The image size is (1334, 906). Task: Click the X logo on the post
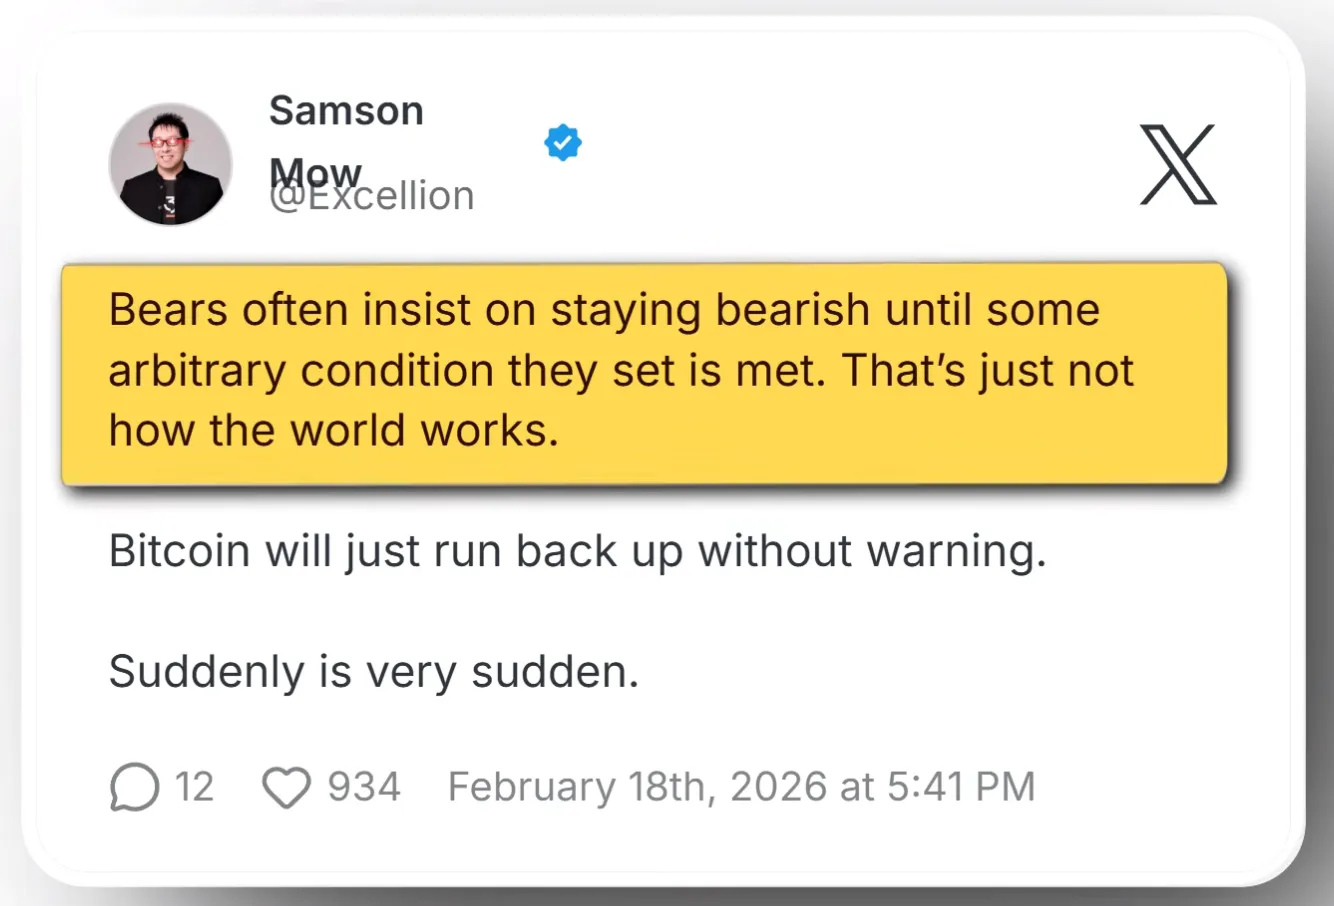coord(1178,165)
